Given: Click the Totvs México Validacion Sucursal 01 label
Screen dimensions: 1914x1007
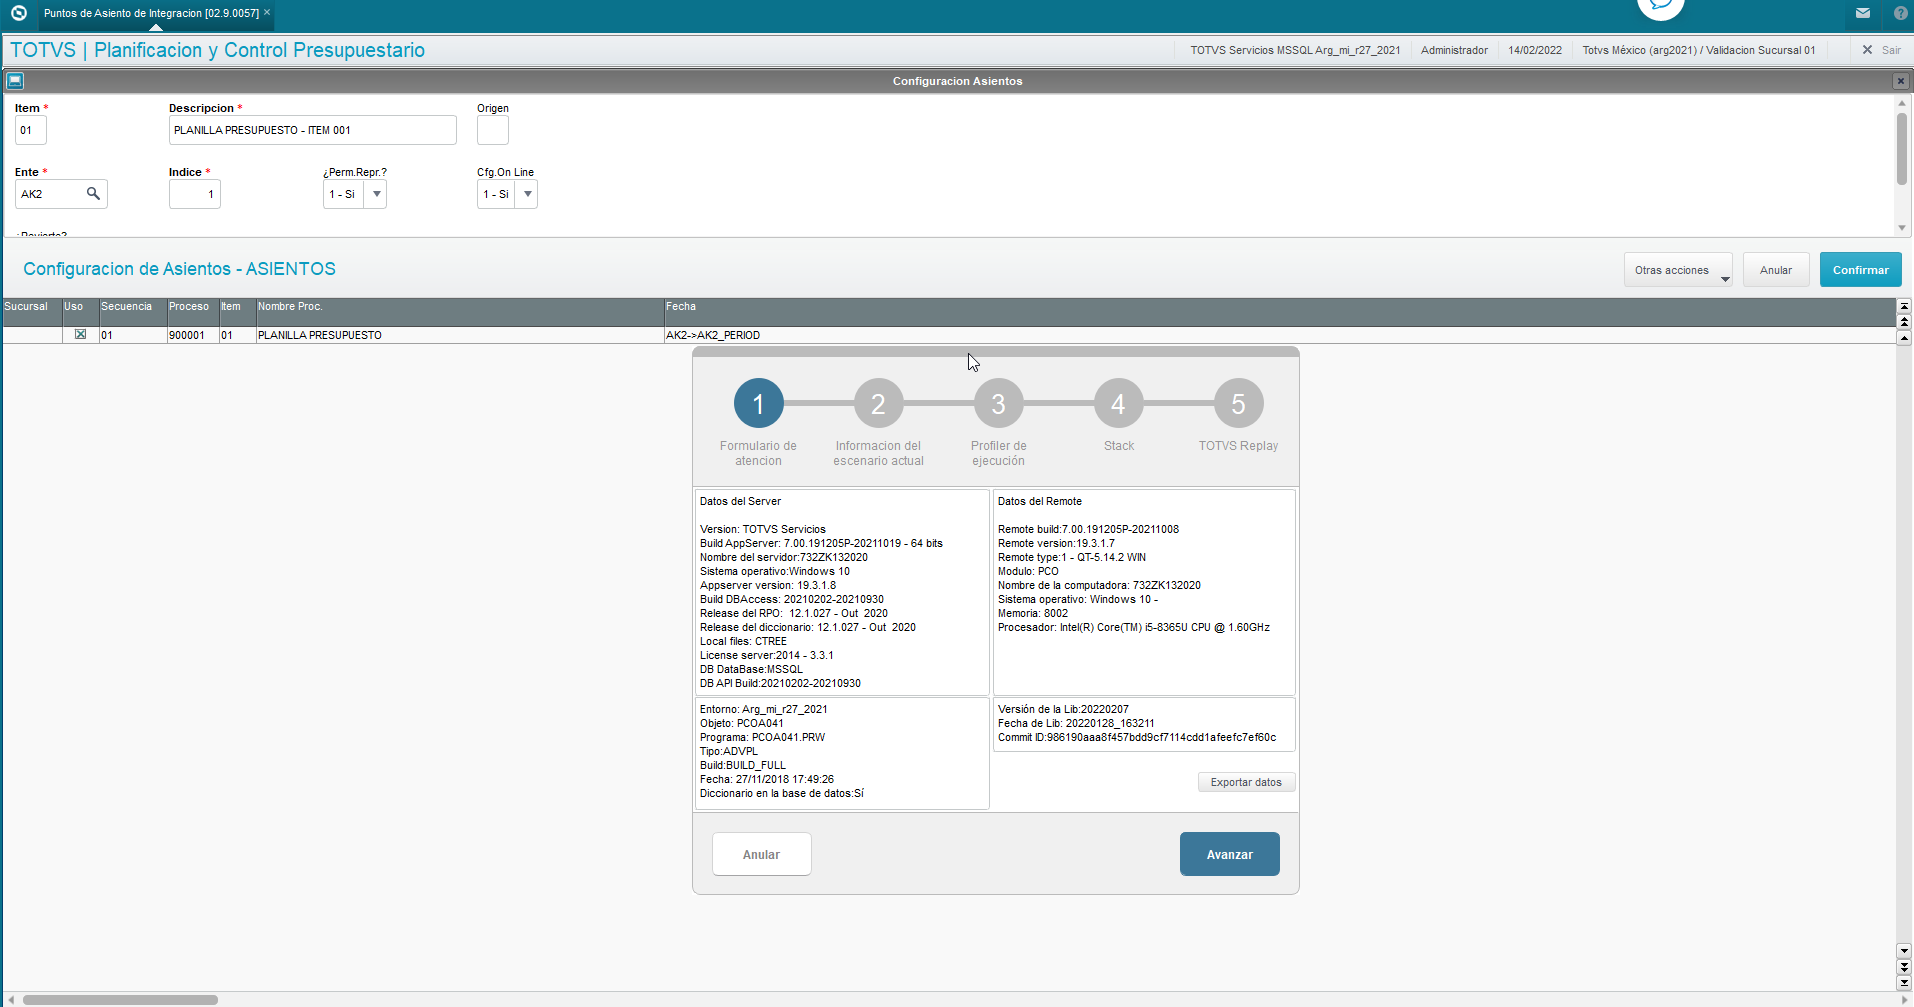Looking at the screenshot, I should click(1698, 50).
